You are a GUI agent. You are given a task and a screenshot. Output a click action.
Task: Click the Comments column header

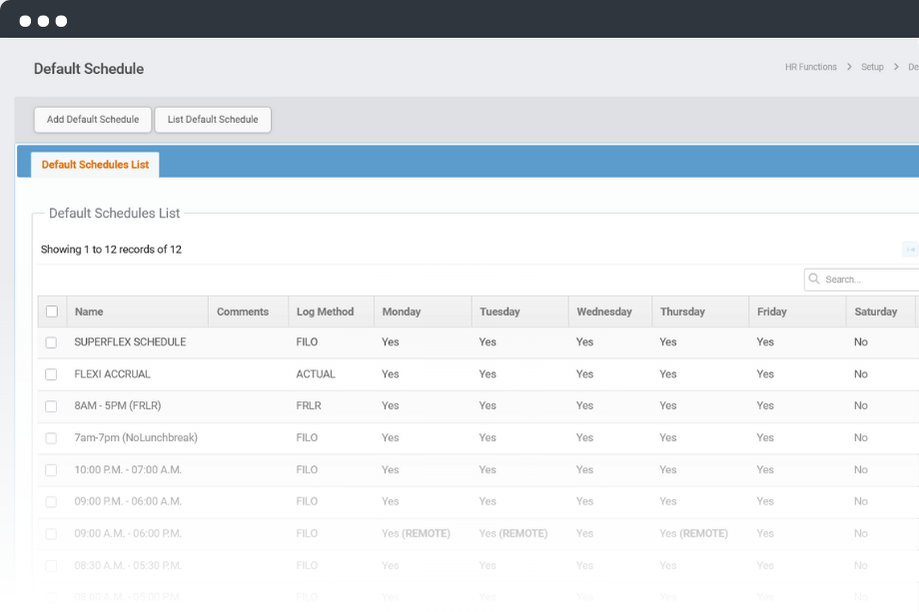coord(242,312)
